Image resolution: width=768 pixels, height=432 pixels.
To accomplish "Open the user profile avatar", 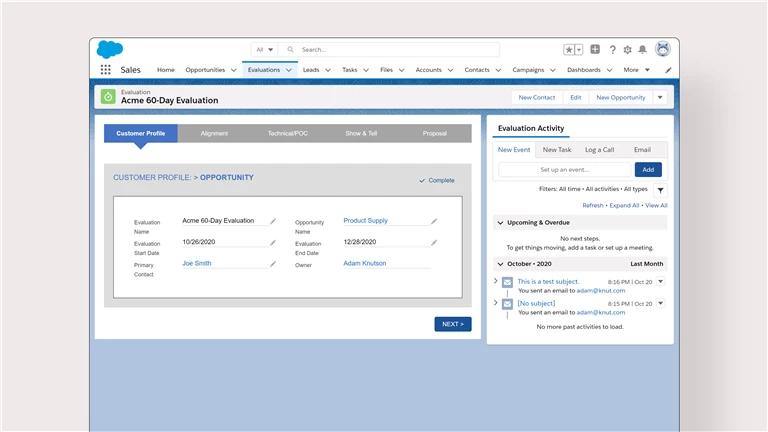I will (x=663, y=49).
